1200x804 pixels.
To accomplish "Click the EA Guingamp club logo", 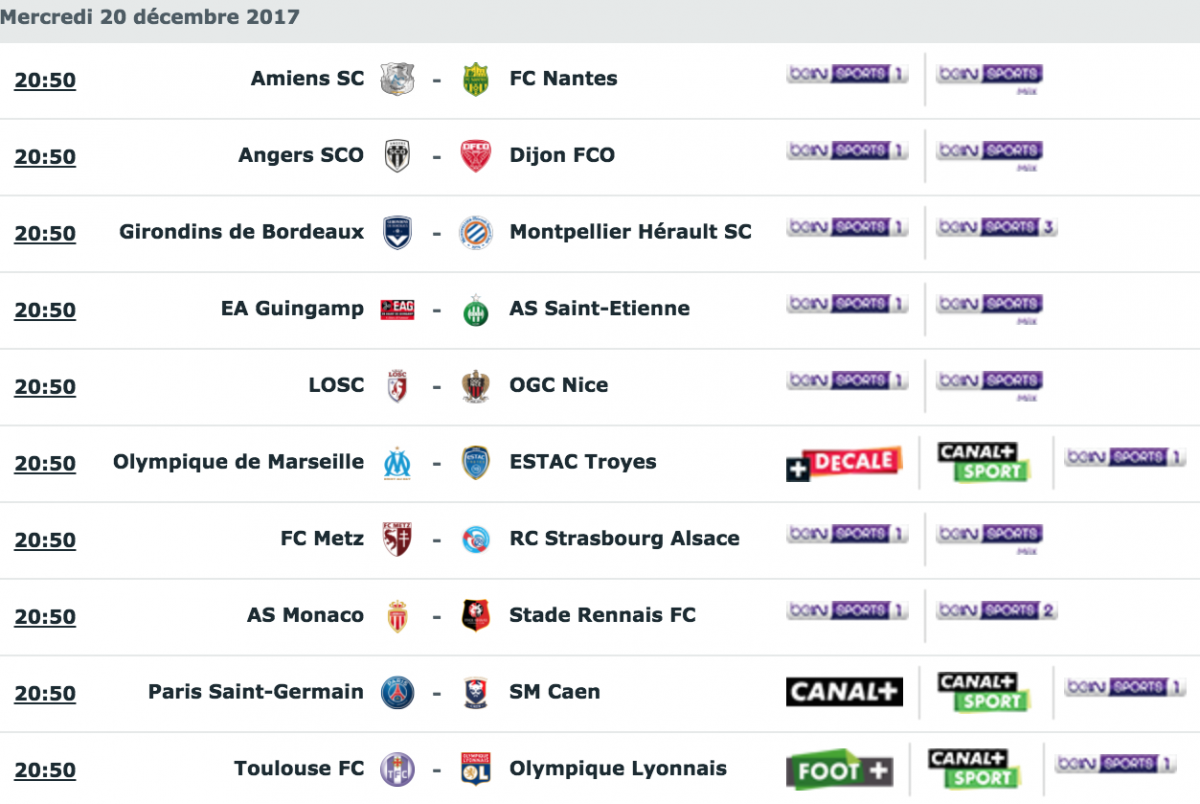I will [x=397, y=309].
